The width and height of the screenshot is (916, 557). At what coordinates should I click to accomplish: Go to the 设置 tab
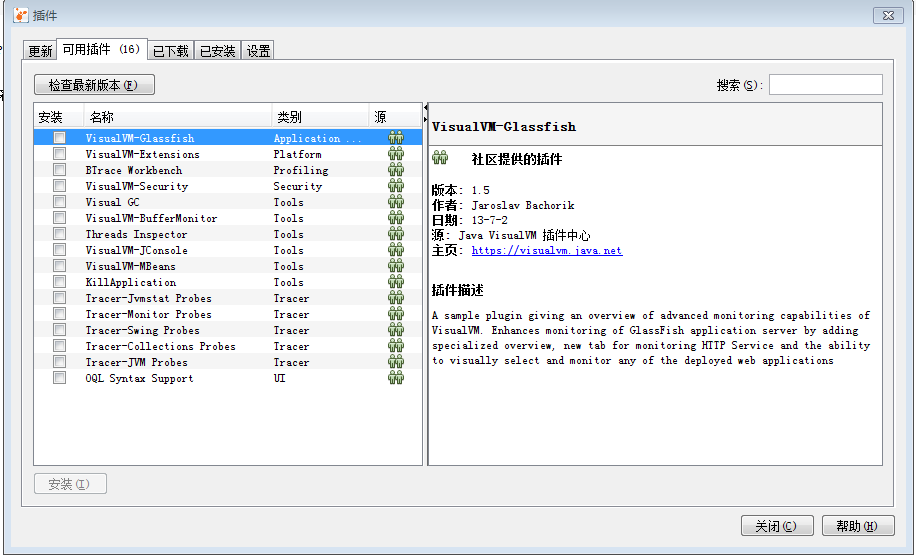(x=258, y=51)
